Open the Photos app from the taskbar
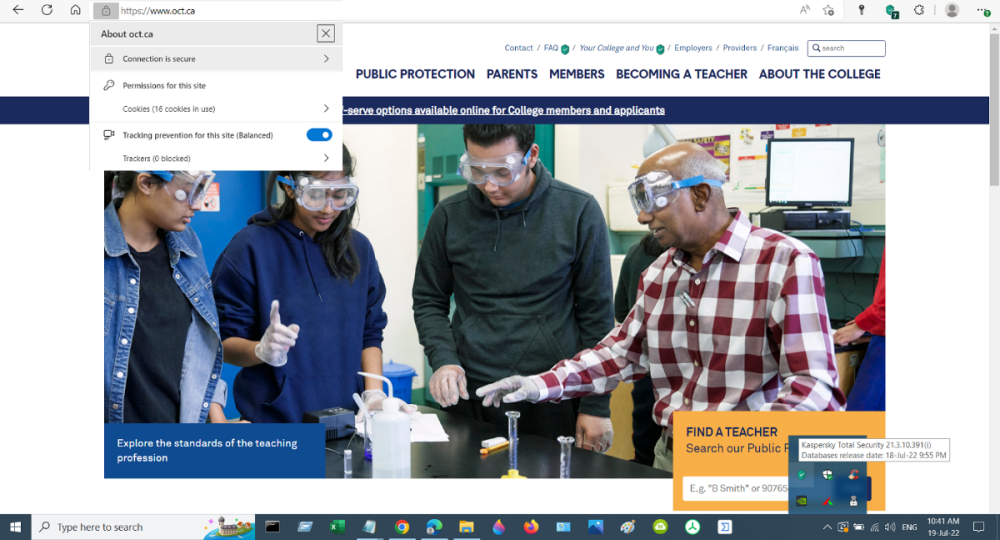The height and width of the screenshot is (540, 1000). point(596,527)
